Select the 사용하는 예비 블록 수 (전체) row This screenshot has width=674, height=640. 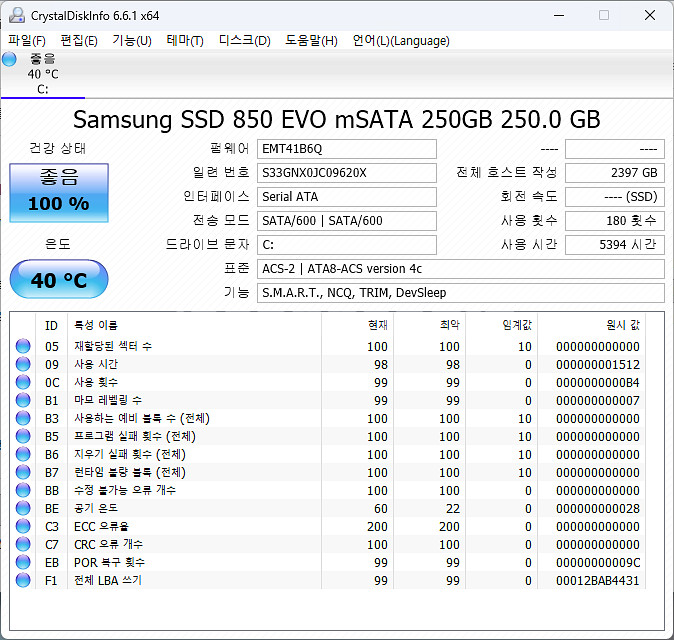(328, 418)
